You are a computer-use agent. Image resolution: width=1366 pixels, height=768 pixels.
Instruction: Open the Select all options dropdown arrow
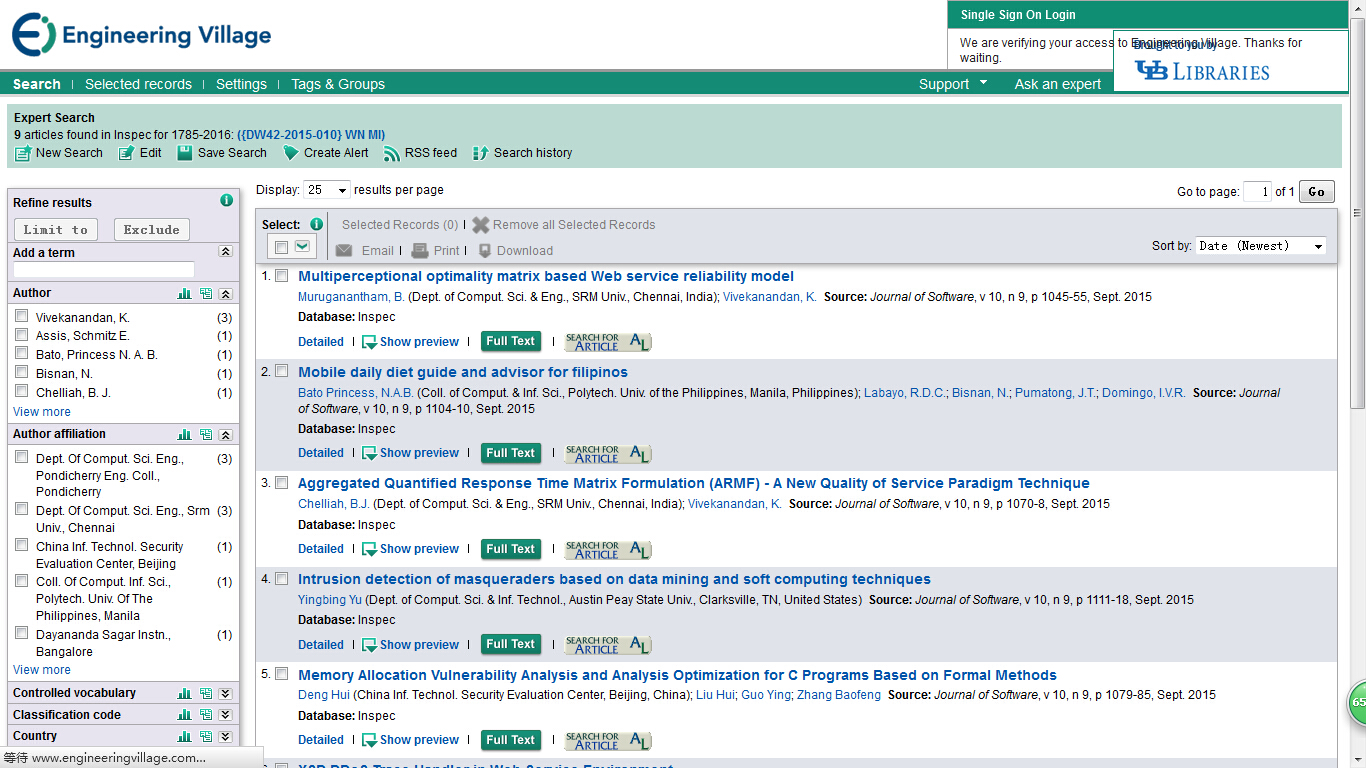[x=302, y=247]
